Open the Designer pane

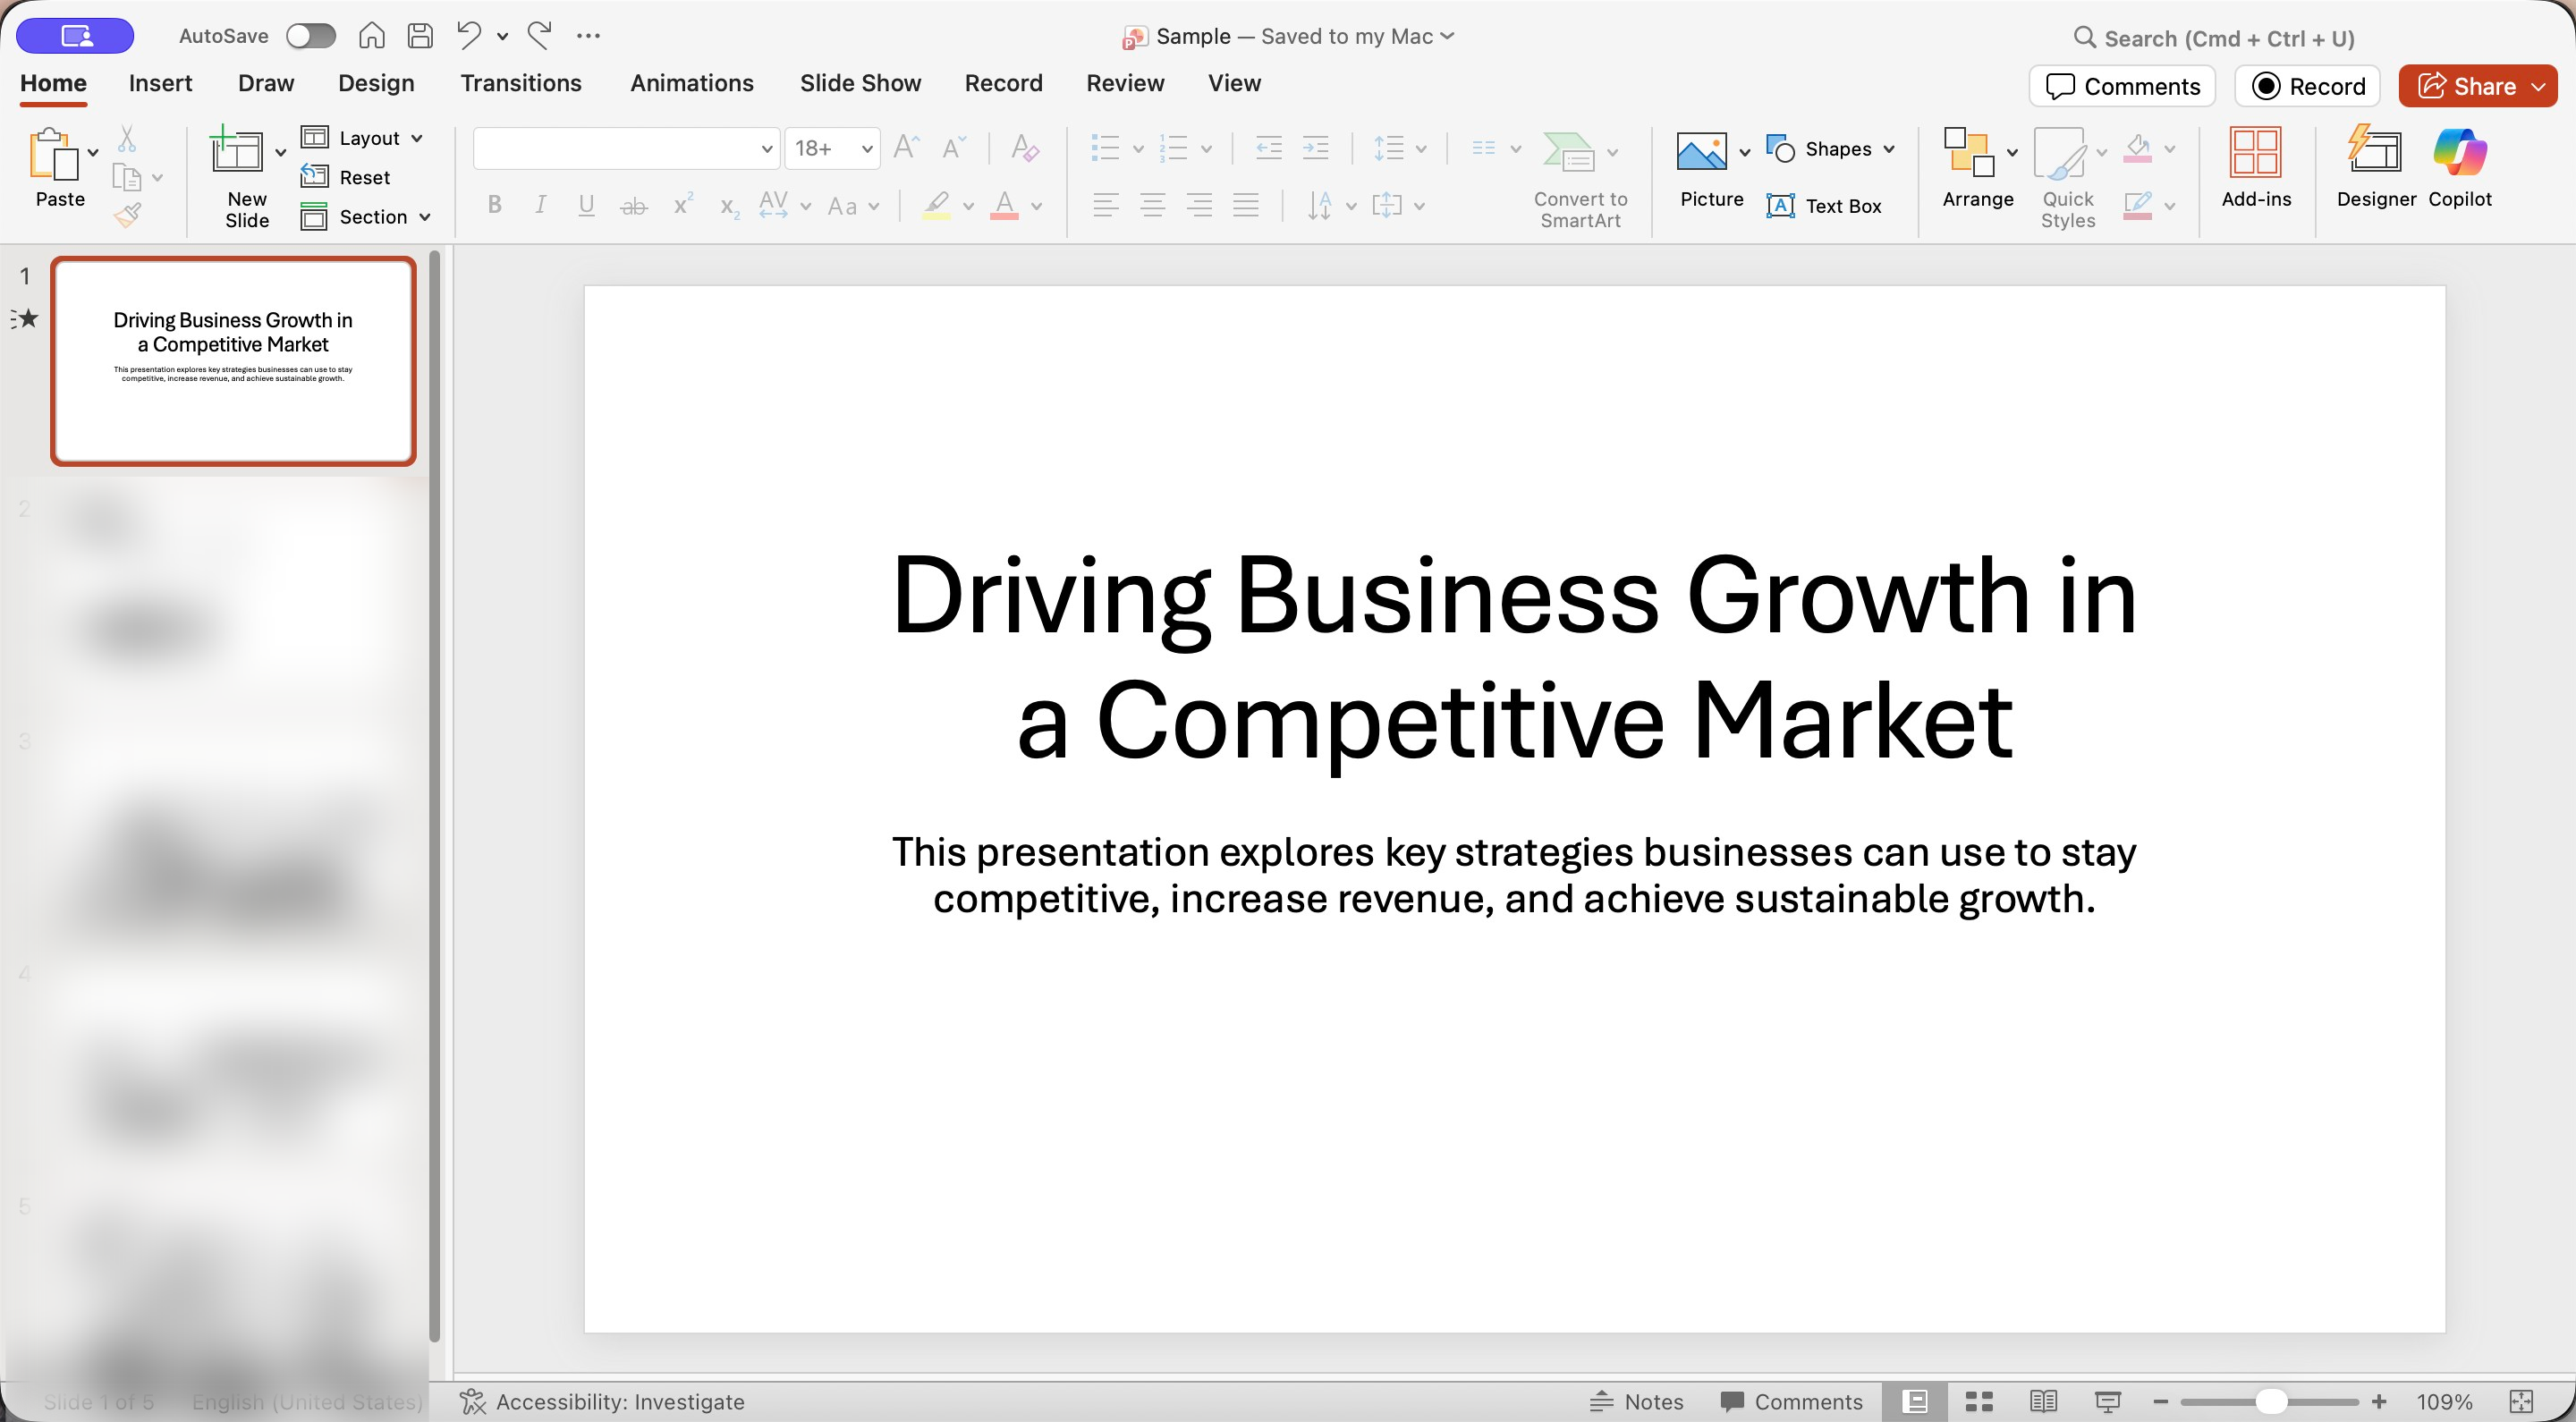coord(2375,166)
